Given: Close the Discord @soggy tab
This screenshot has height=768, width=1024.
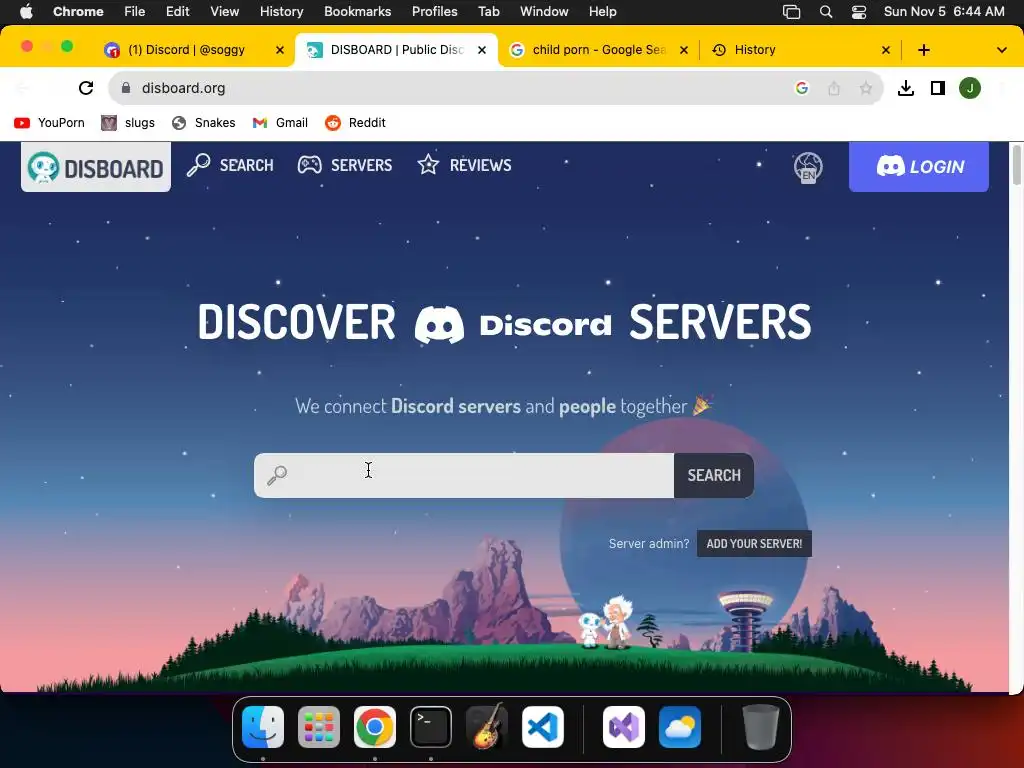Looking at the screenshot, I should click(280, 50).
